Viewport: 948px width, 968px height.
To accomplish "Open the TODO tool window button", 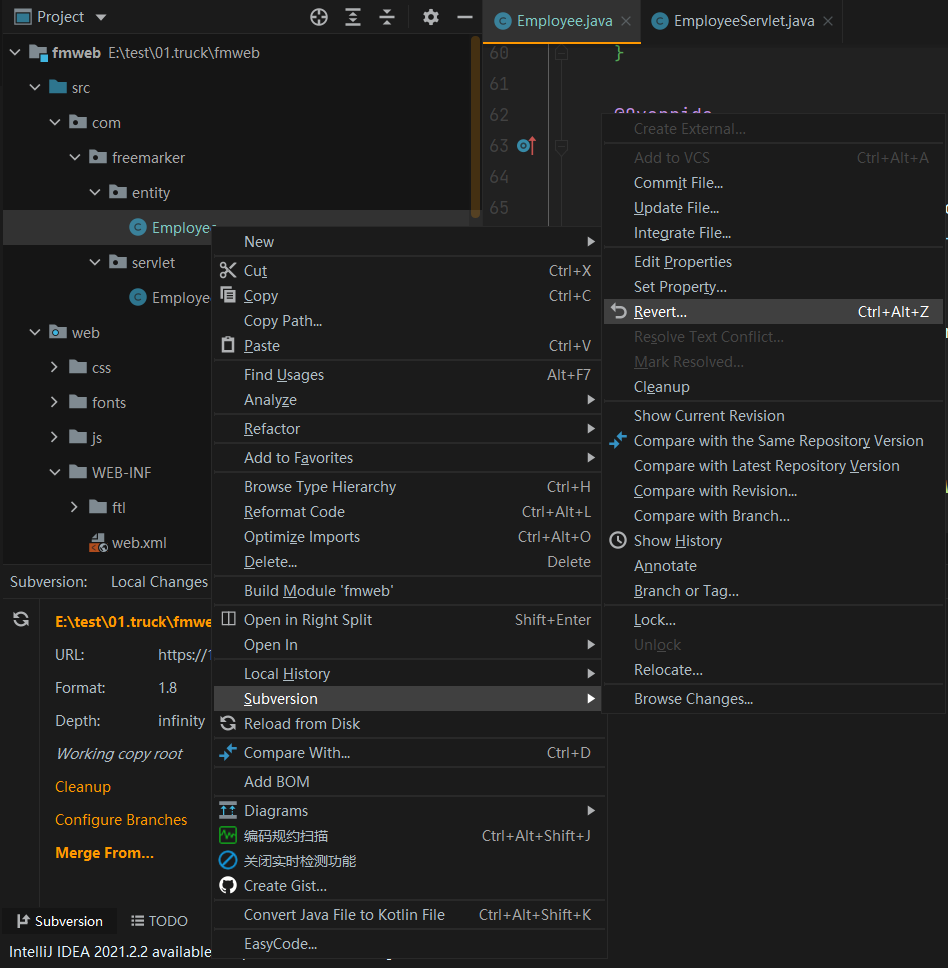I will (x=159, y=921).
